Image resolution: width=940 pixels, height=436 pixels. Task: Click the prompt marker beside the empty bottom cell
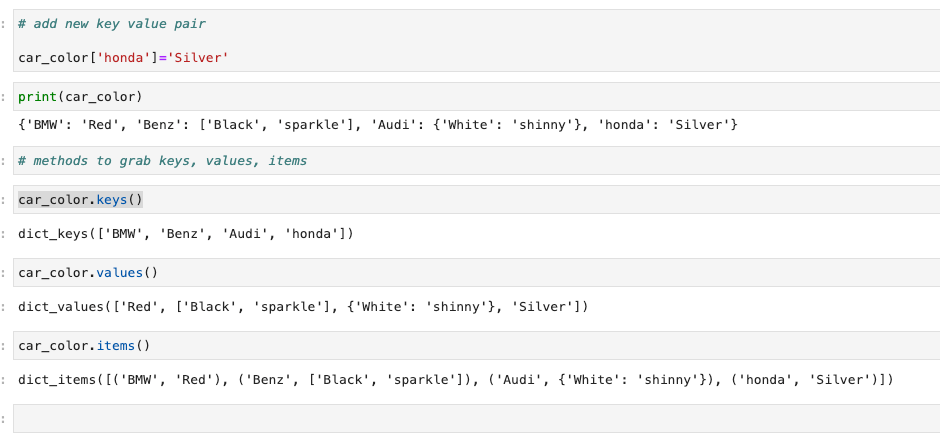[x=4, y=418]
